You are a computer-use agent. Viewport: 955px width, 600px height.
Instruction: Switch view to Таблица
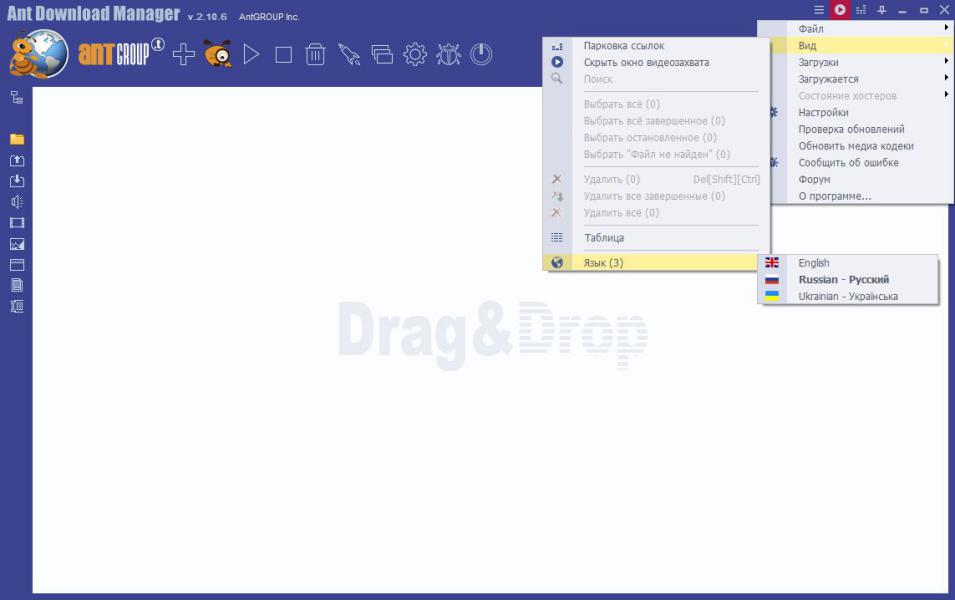tap(656, 238)
